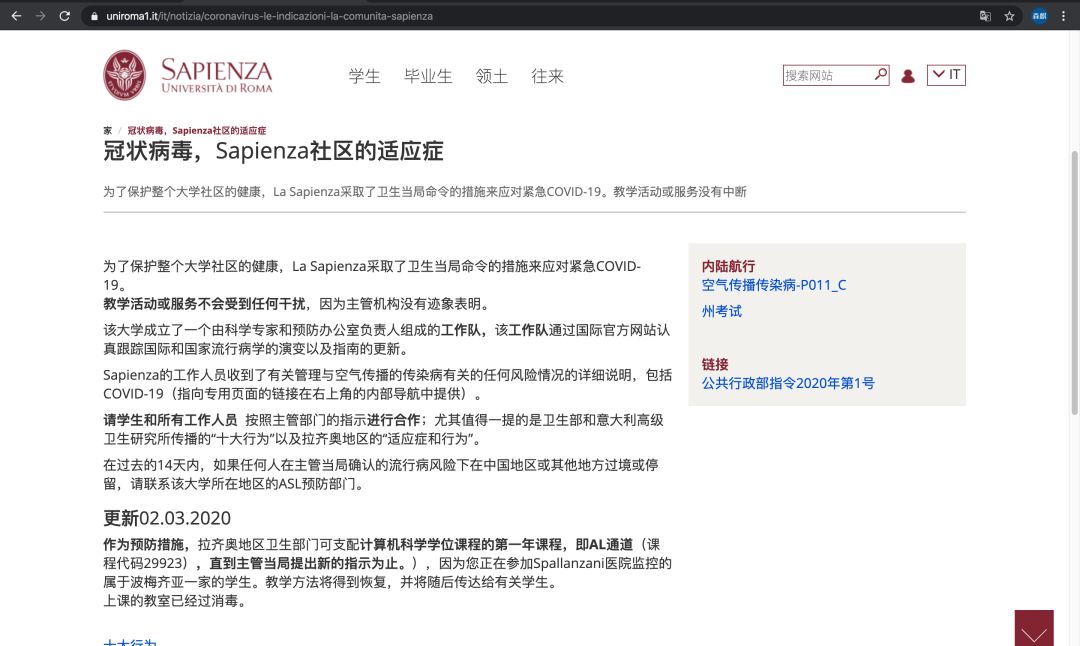Bookmark this page with the star

(x=1009, y=16)
